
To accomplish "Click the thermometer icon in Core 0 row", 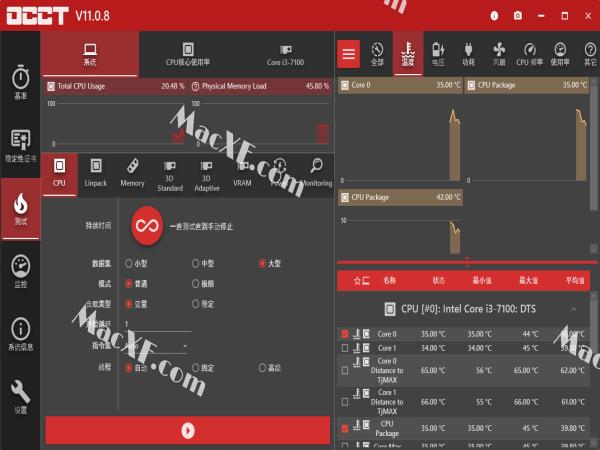I will tap(357, 334).
